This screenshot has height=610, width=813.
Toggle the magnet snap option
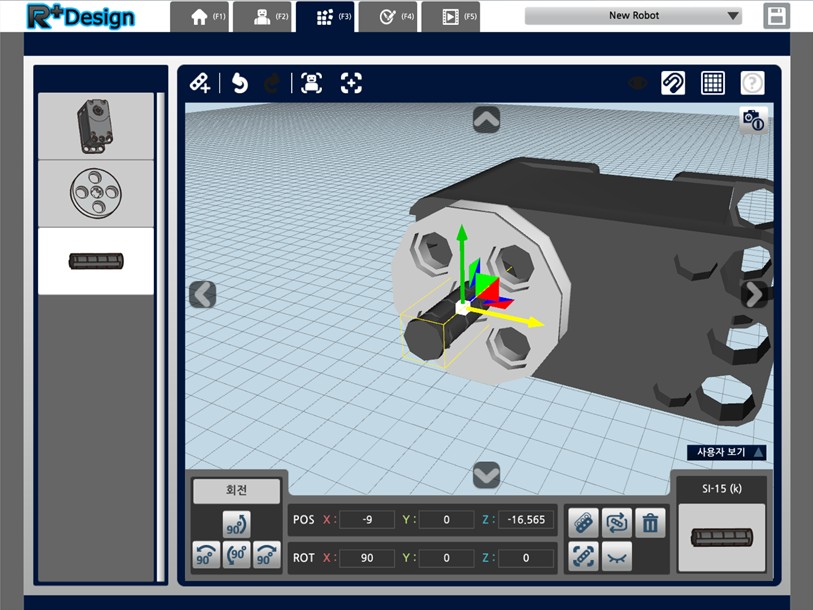(673, 83)
